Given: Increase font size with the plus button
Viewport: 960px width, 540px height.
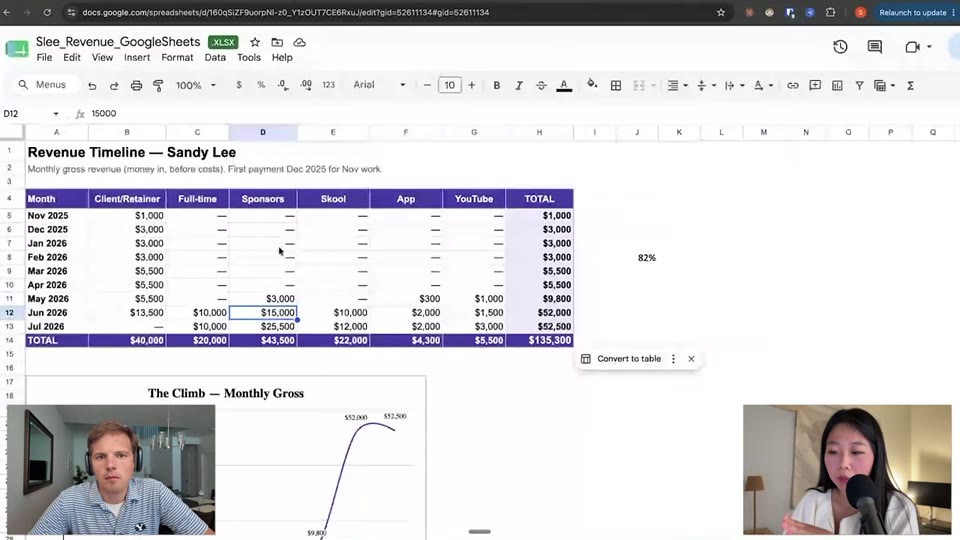Looking at the screenshot, I should tap(471, 85).
